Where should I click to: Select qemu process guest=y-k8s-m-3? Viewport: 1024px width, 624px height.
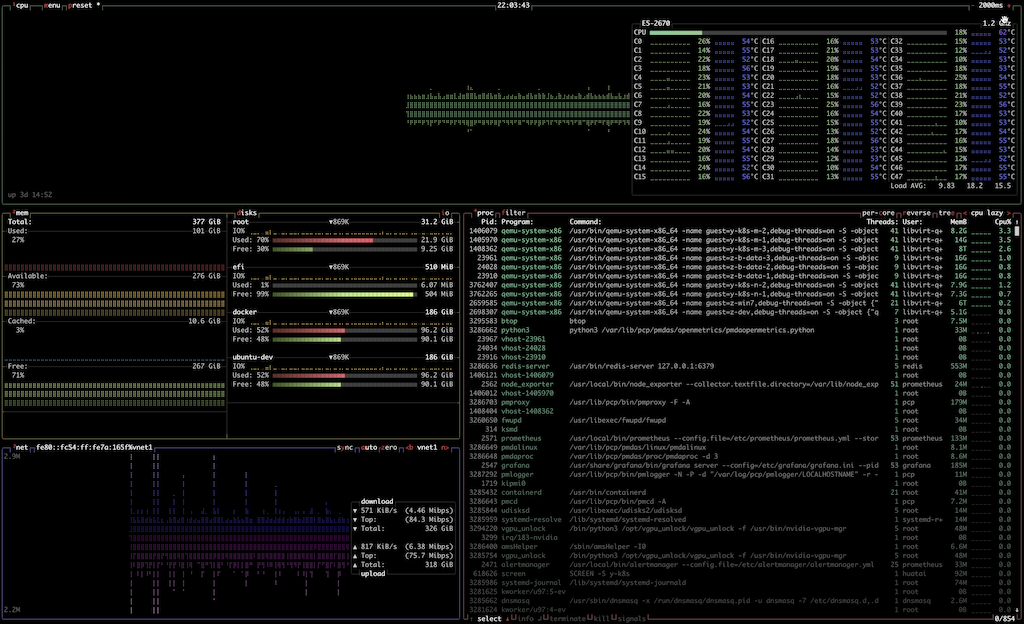[741, 249]
